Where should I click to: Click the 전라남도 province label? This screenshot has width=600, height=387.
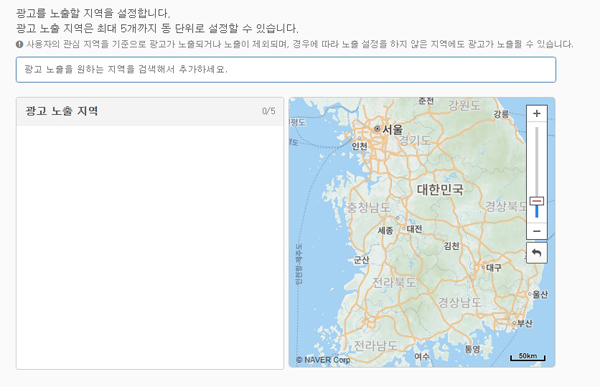pos(375,346)
